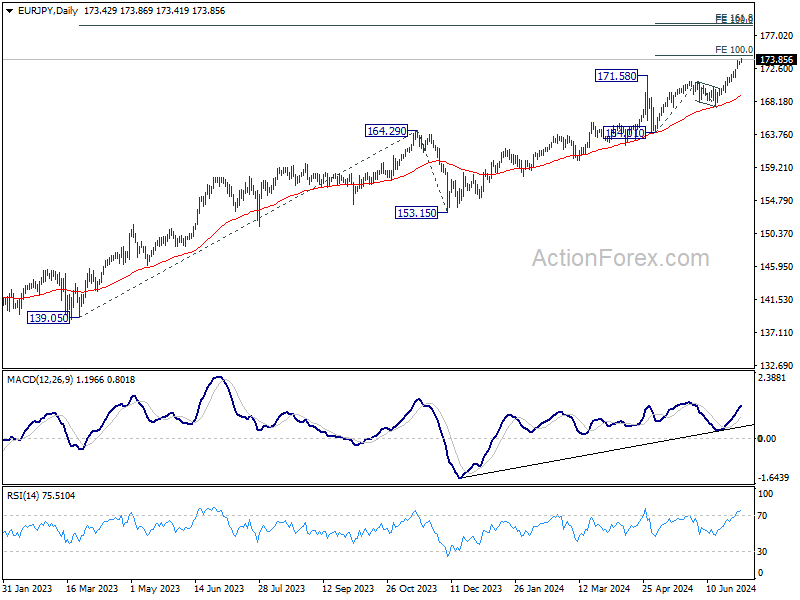Click the 28 Jul 2023 date label
Screen dimensions: 800x600
point(282,588)
